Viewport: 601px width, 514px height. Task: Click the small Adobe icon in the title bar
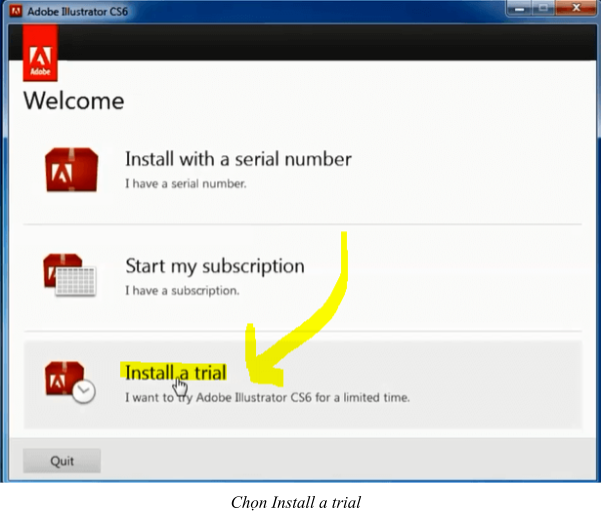coord(13,9)
